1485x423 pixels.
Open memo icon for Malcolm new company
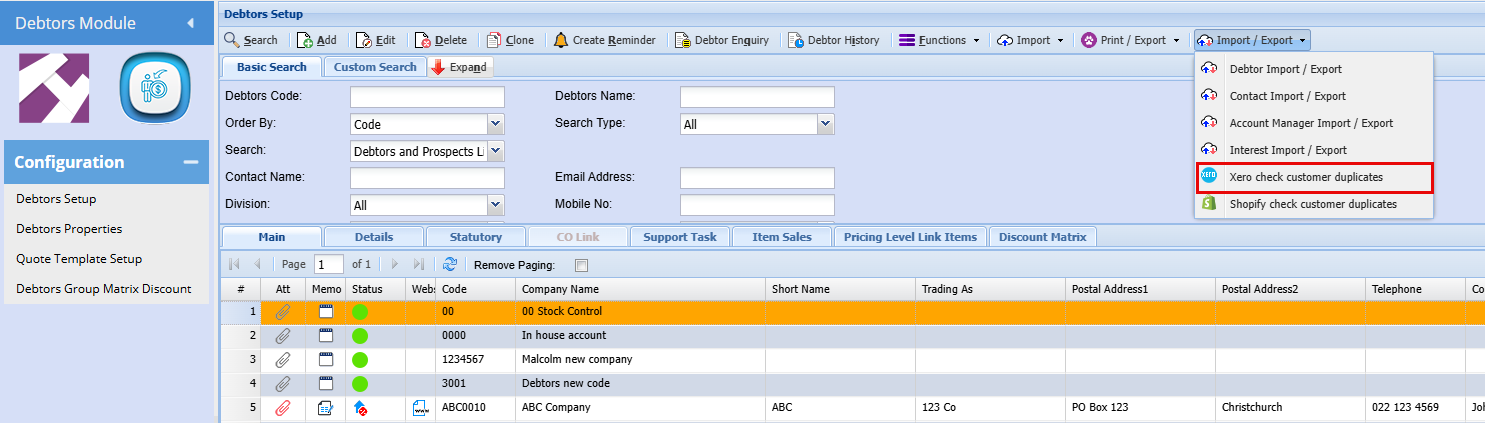pyautogui.click(x=326, y=359)
